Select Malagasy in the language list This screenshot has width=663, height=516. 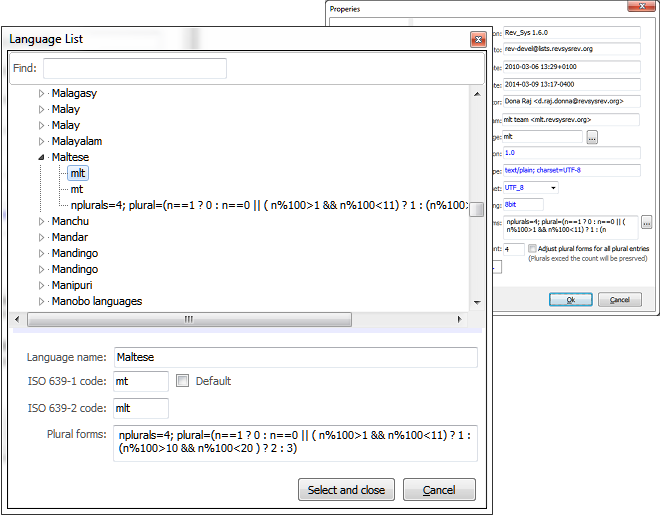pos(74,93)
